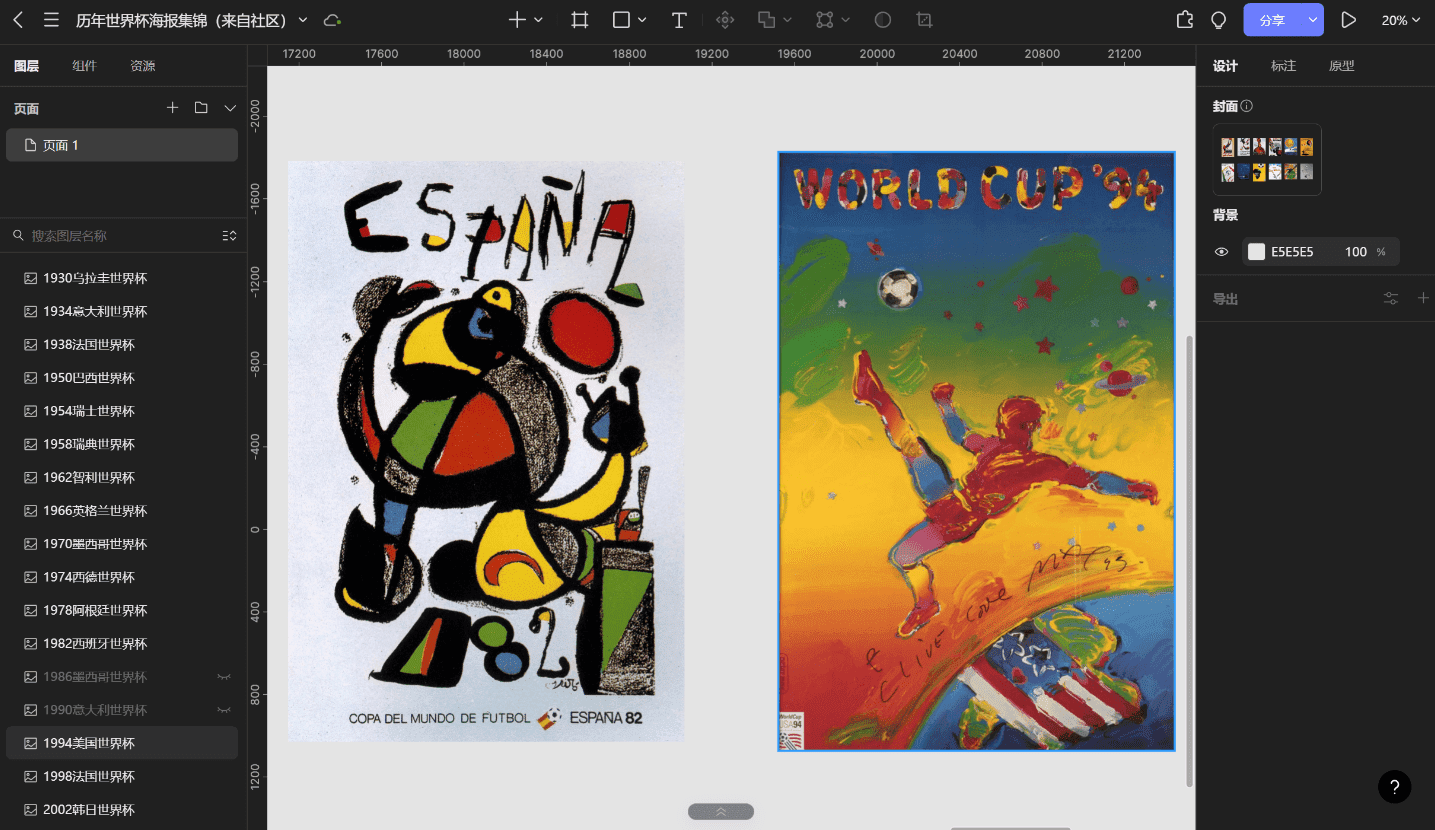Click the cloud sync status icon
This screenshot has height=830, width=1435.
[332, 20]
